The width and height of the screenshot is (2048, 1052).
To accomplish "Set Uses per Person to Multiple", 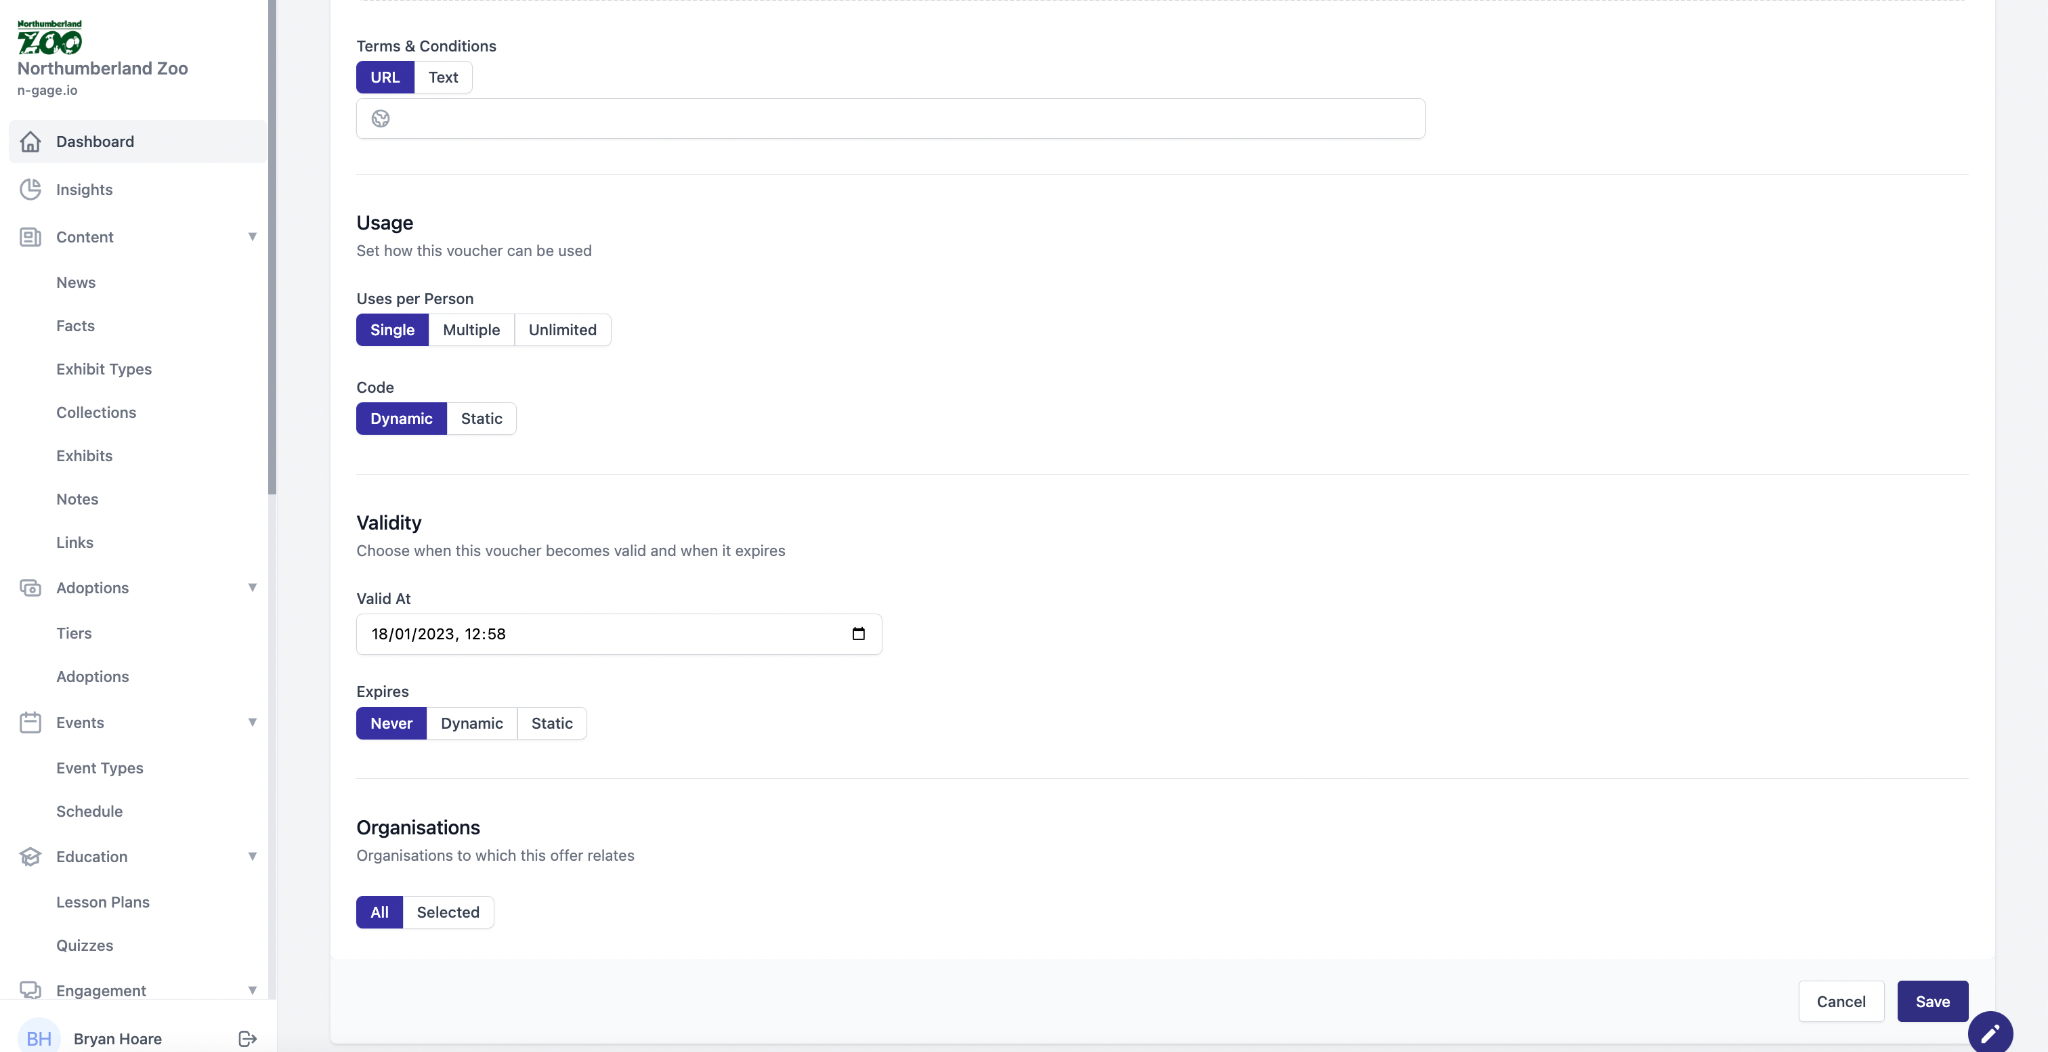I will click(471, 330).
